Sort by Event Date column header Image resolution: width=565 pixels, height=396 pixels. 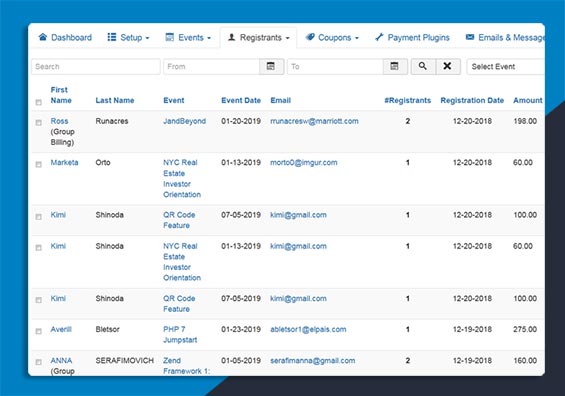coord(241,101)
